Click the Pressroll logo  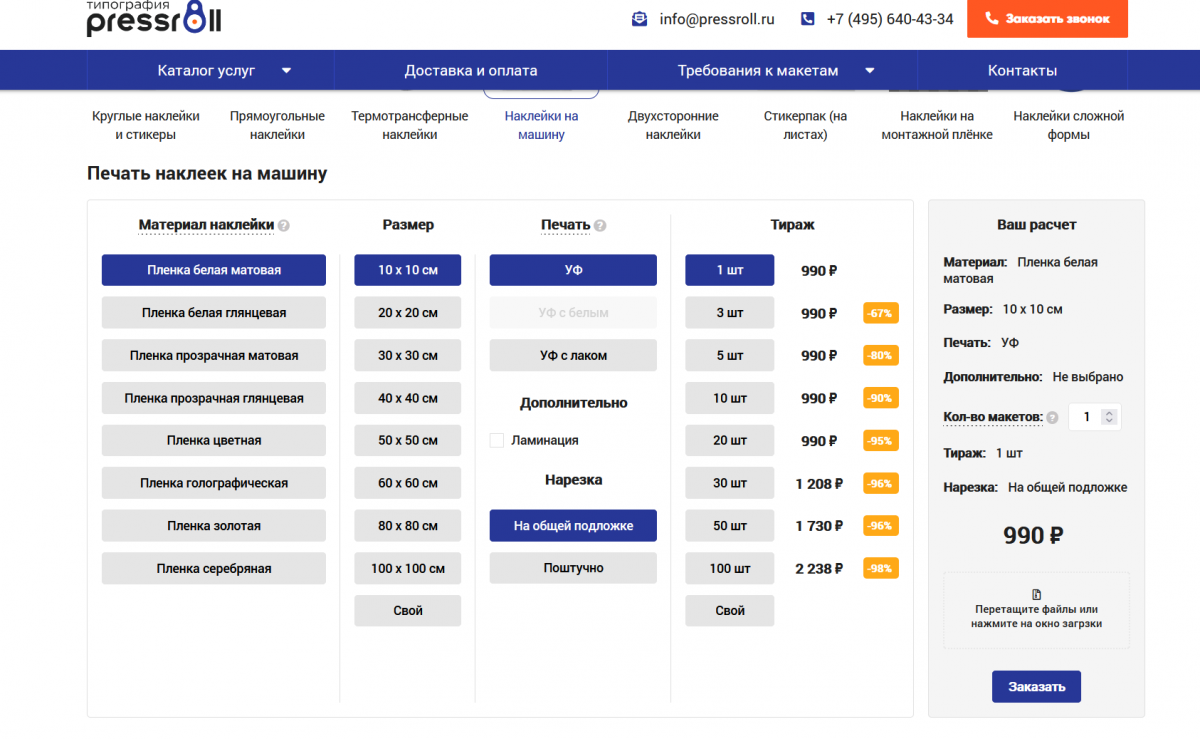154,18
